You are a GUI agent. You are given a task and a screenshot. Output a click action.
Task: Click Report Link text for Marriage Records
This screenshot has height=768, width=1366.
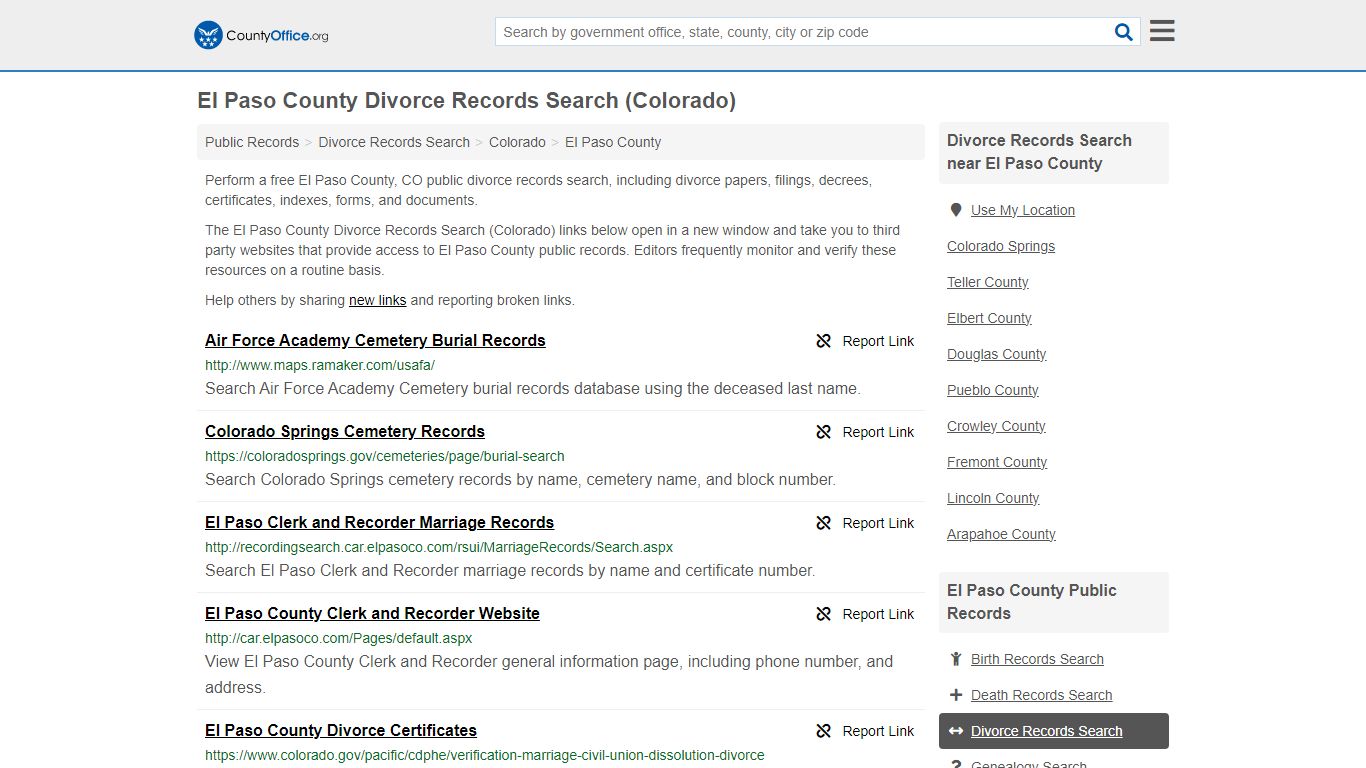click(x=878, y=523)
